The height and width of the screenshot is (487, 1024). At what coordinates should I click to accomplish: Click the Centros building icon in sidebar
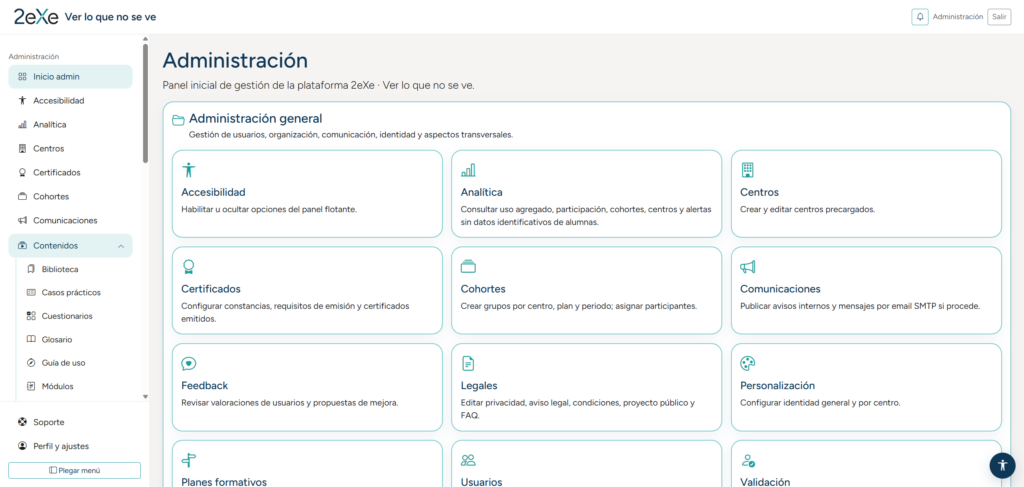tap(22, 148)
